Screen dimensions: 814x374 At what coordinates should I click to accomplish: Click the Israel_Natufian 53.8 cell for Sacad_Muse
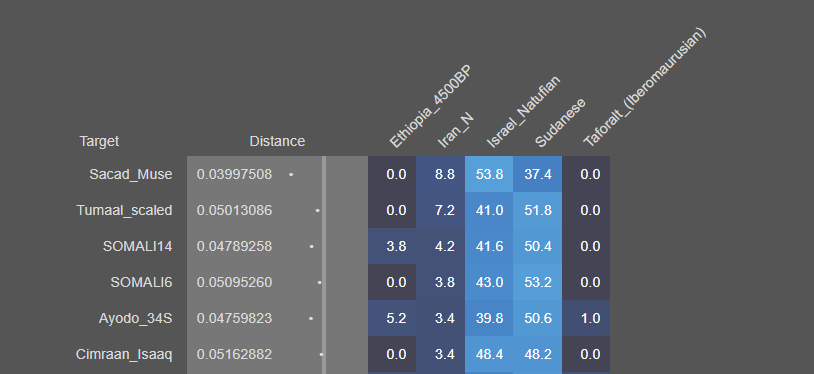489,174
